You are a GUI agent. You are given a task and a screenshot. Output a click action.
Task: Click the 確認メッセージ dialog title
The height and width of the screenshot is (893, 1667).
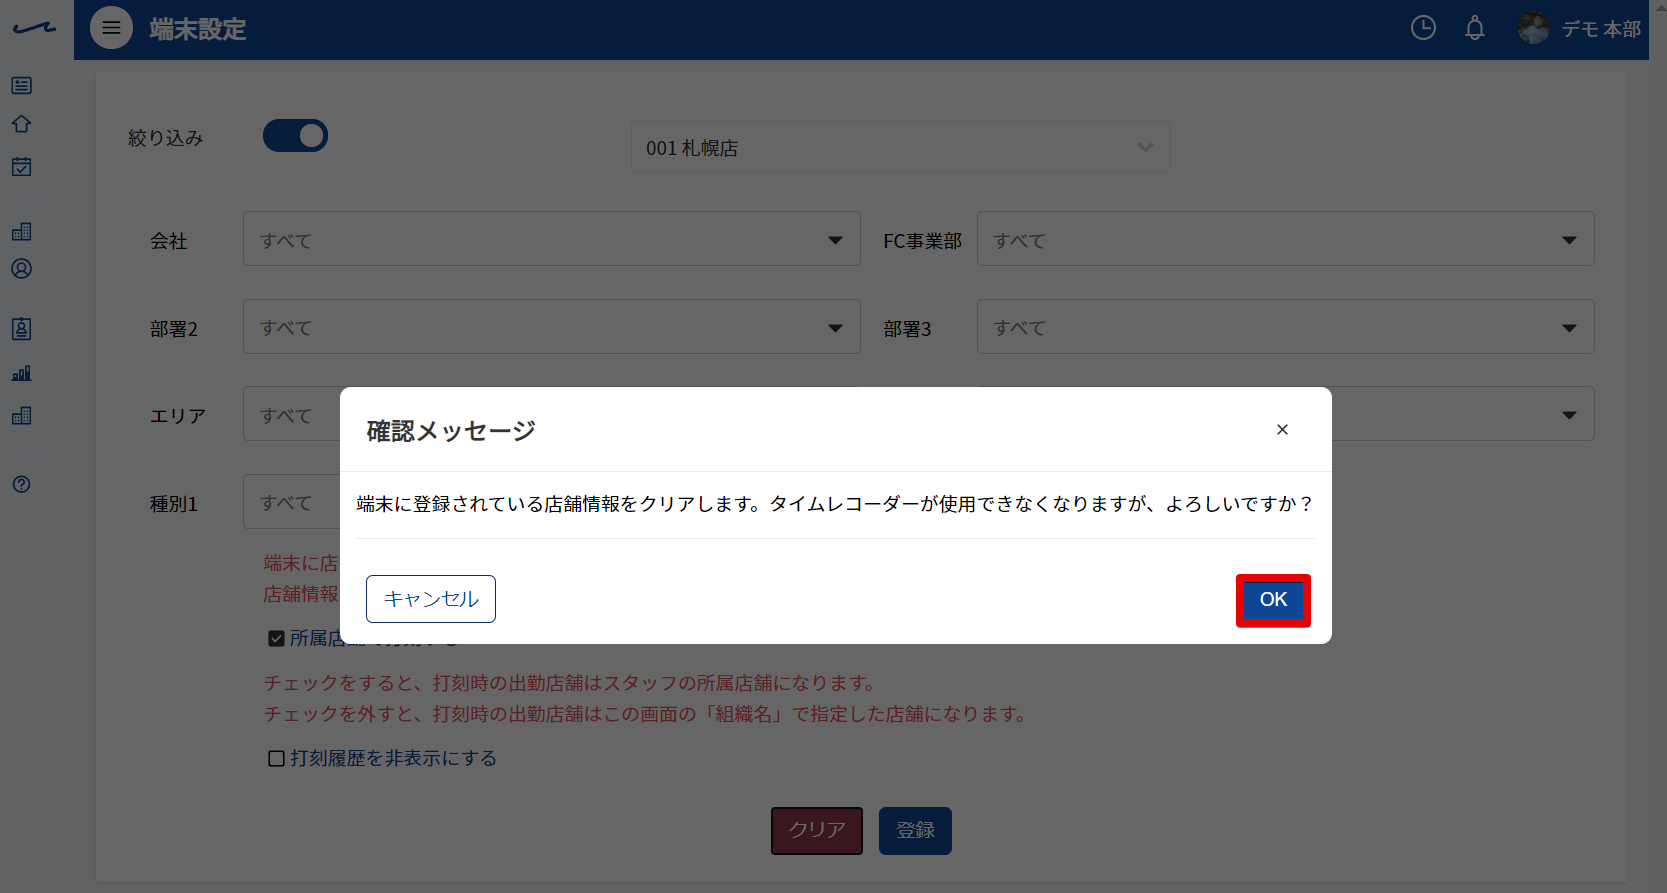(x=451, y=431)
